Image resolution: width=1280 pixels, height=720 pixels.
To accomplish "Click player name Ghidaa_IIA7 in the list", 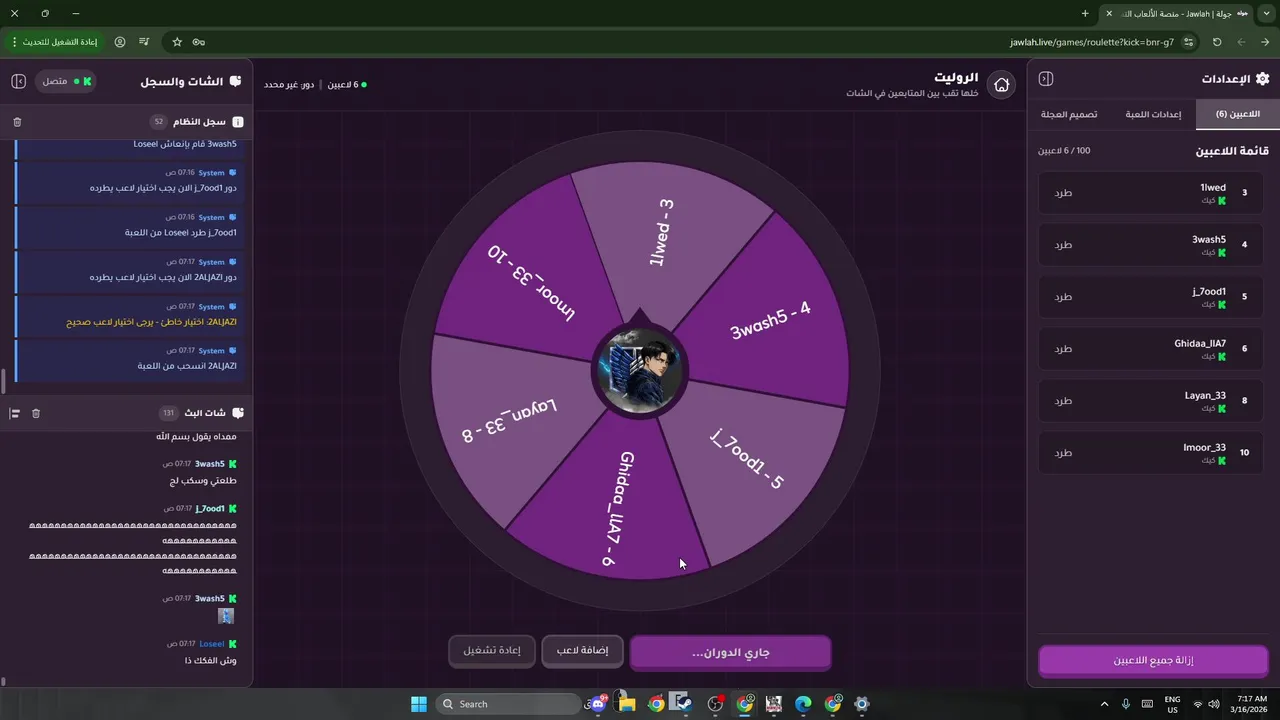I will point(1200,344).
